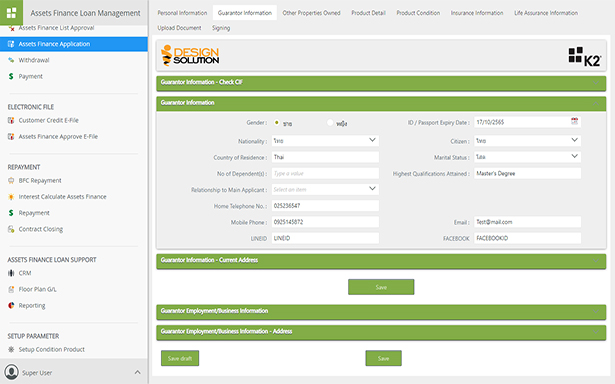The height and width of the screenshot is (384, 615).
Task: Select the female gender radio button
Action: (x=330, y=123)
